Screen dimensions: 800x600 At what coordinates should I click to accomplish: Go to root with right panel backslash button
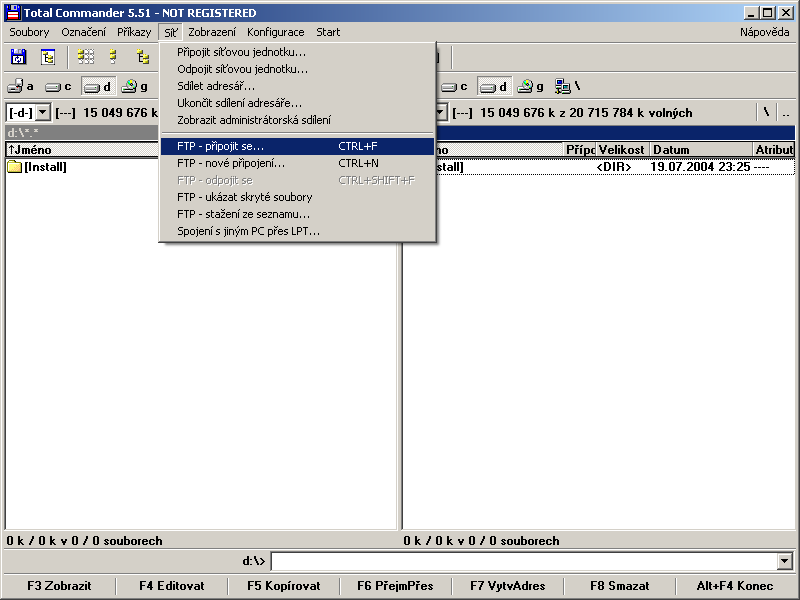tap(766, 112)
